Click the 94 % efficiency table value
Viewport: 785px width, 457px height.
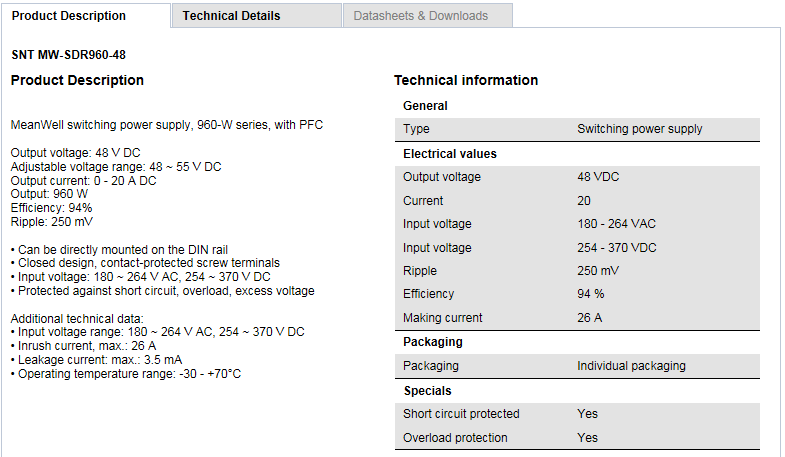pyautogui.click(x=591, y=294)
